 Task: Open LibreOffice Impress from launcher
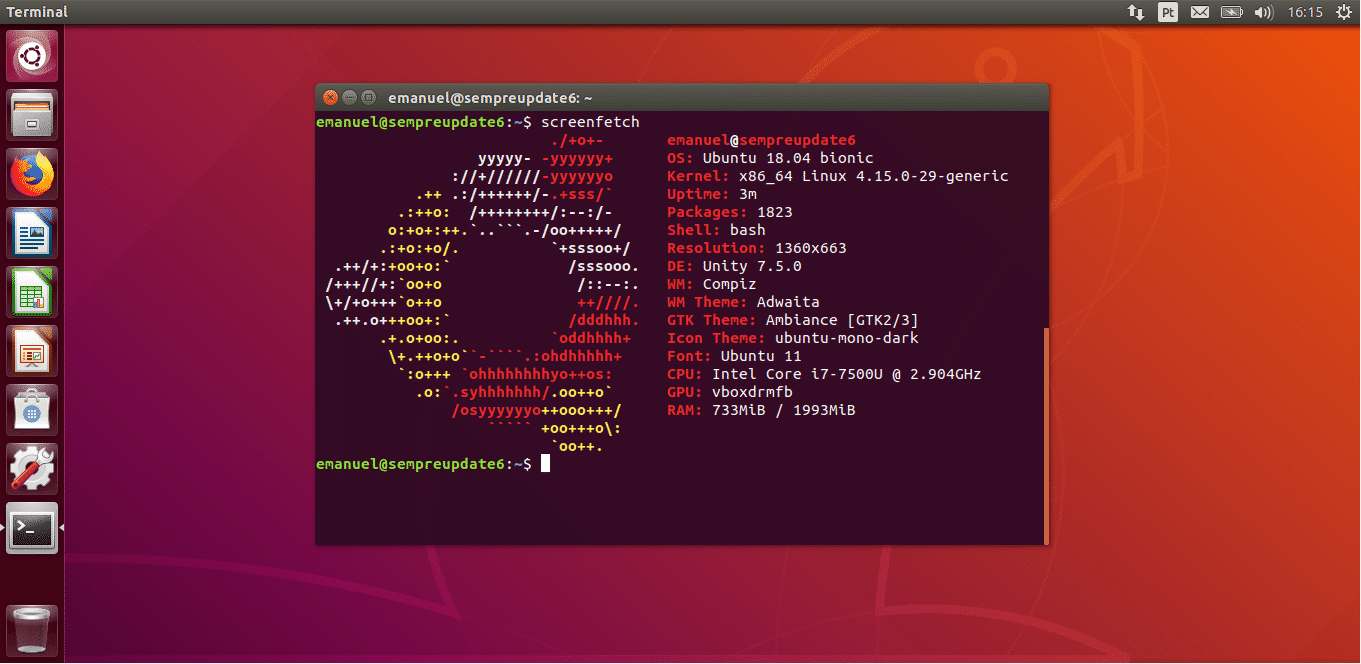pos(32,351)
